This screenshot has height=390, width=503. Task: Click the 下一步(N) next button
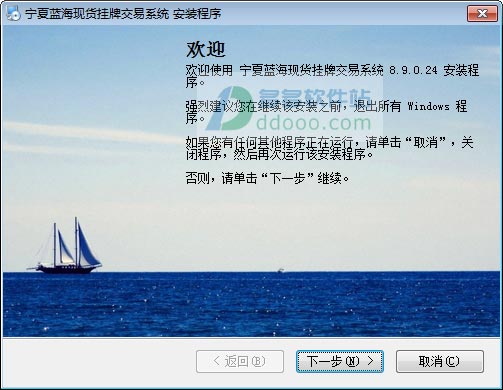pos(340,361)
